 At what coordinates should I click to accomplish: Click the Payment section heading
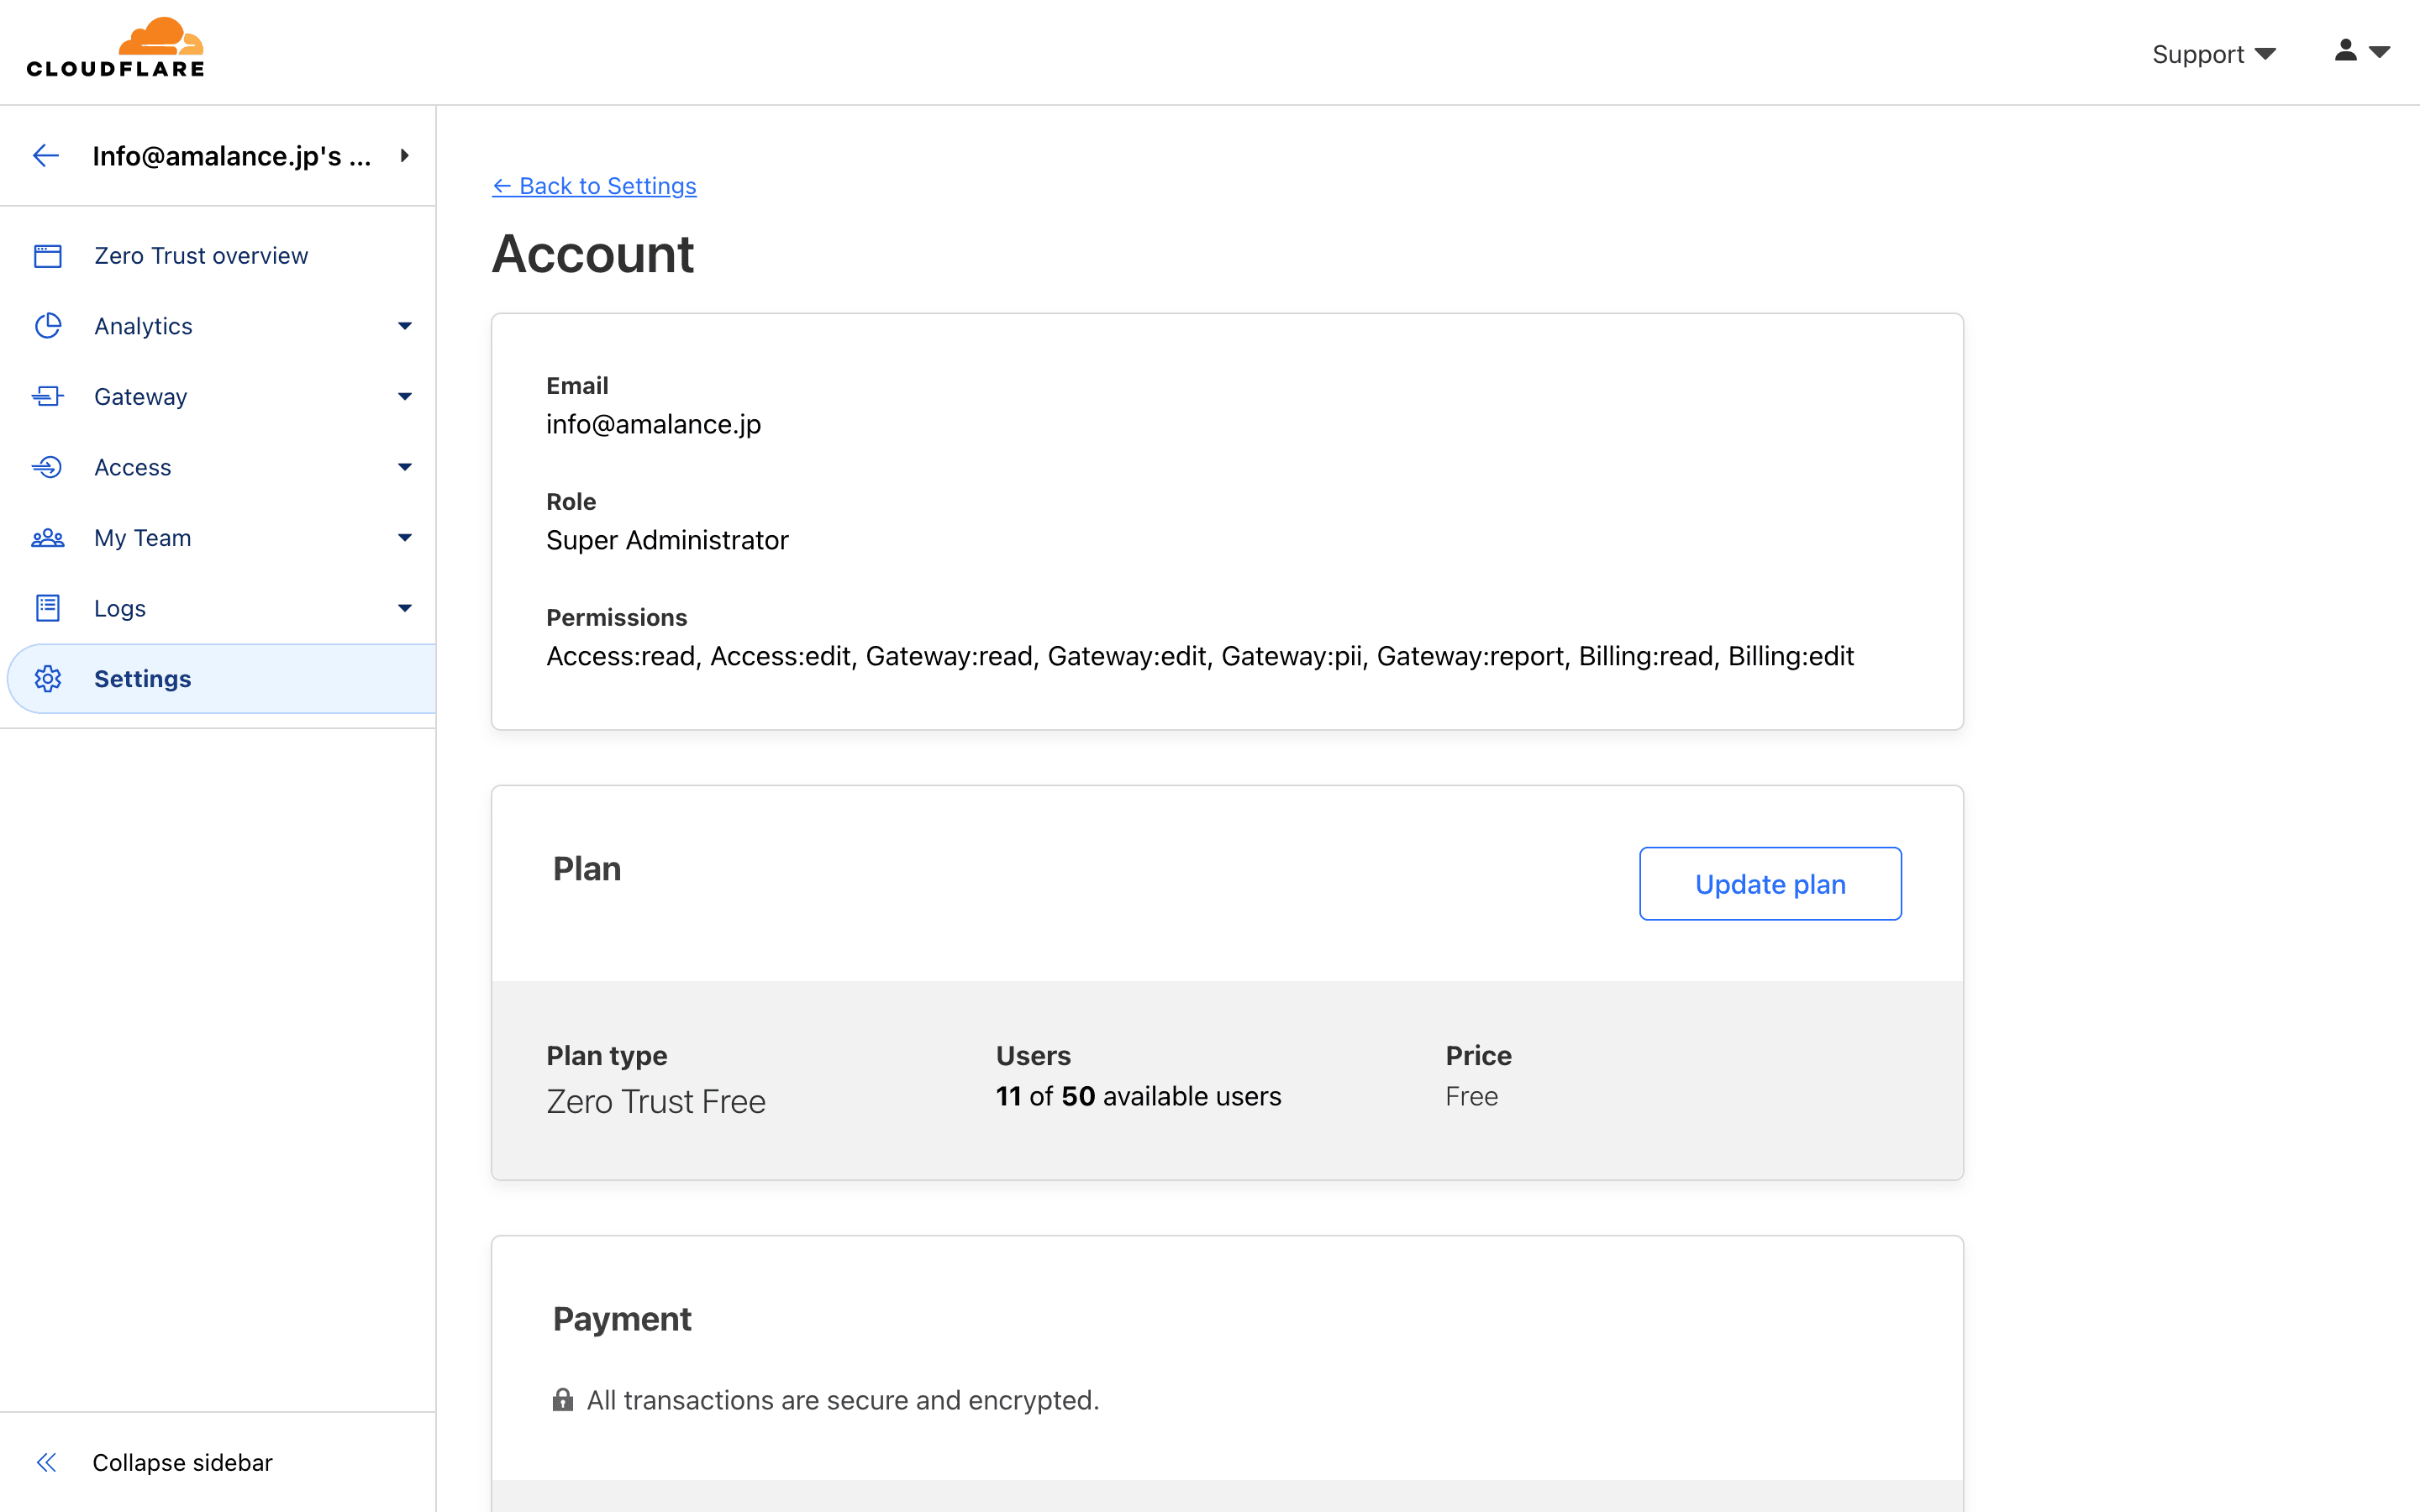[x=622, y=1319]
